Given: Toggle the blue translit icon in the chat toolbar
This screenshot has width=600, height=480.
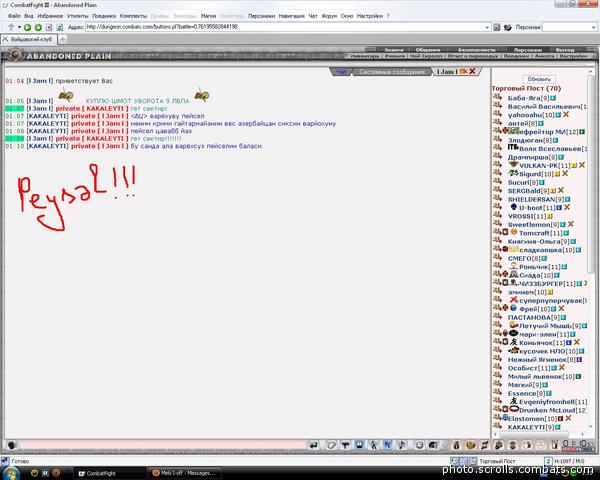Looking at the screenshot, I should point(388,445).
